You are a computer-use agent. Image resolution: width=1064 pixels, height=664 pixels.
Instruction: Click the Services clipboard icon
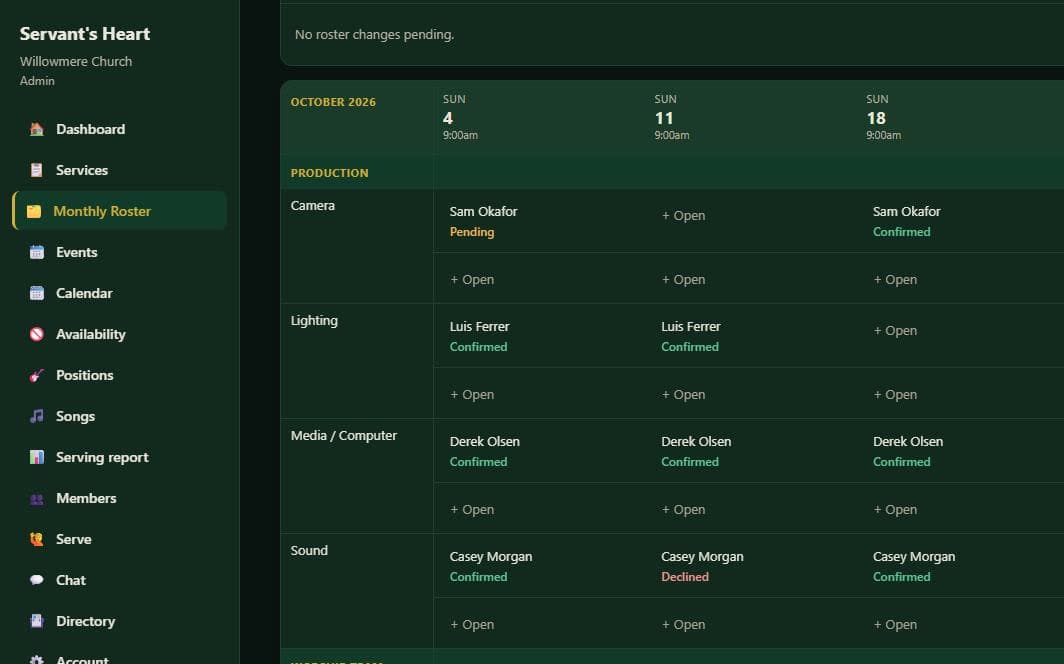pos(37,170)
